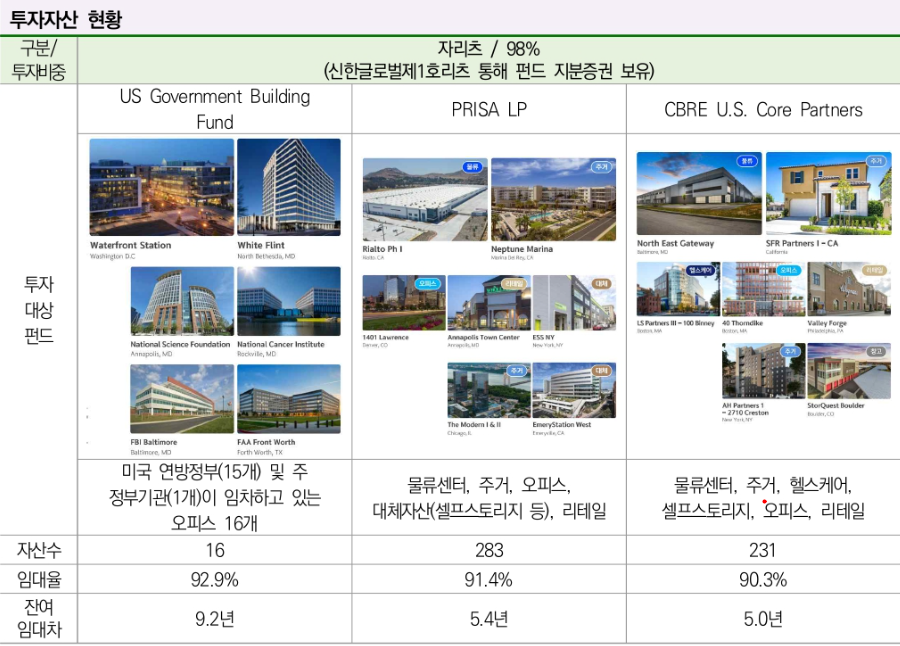The width and height of the screenshot is (900, 646).
Task: Click the 오피스 badge on 1401 Lawrence
Action: [x=427, y=284]
